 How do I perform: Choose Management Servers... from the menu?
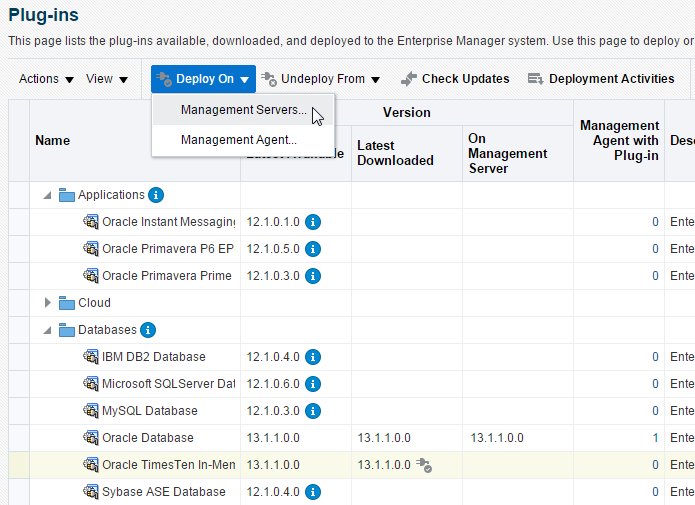click(x=243, y=110)
